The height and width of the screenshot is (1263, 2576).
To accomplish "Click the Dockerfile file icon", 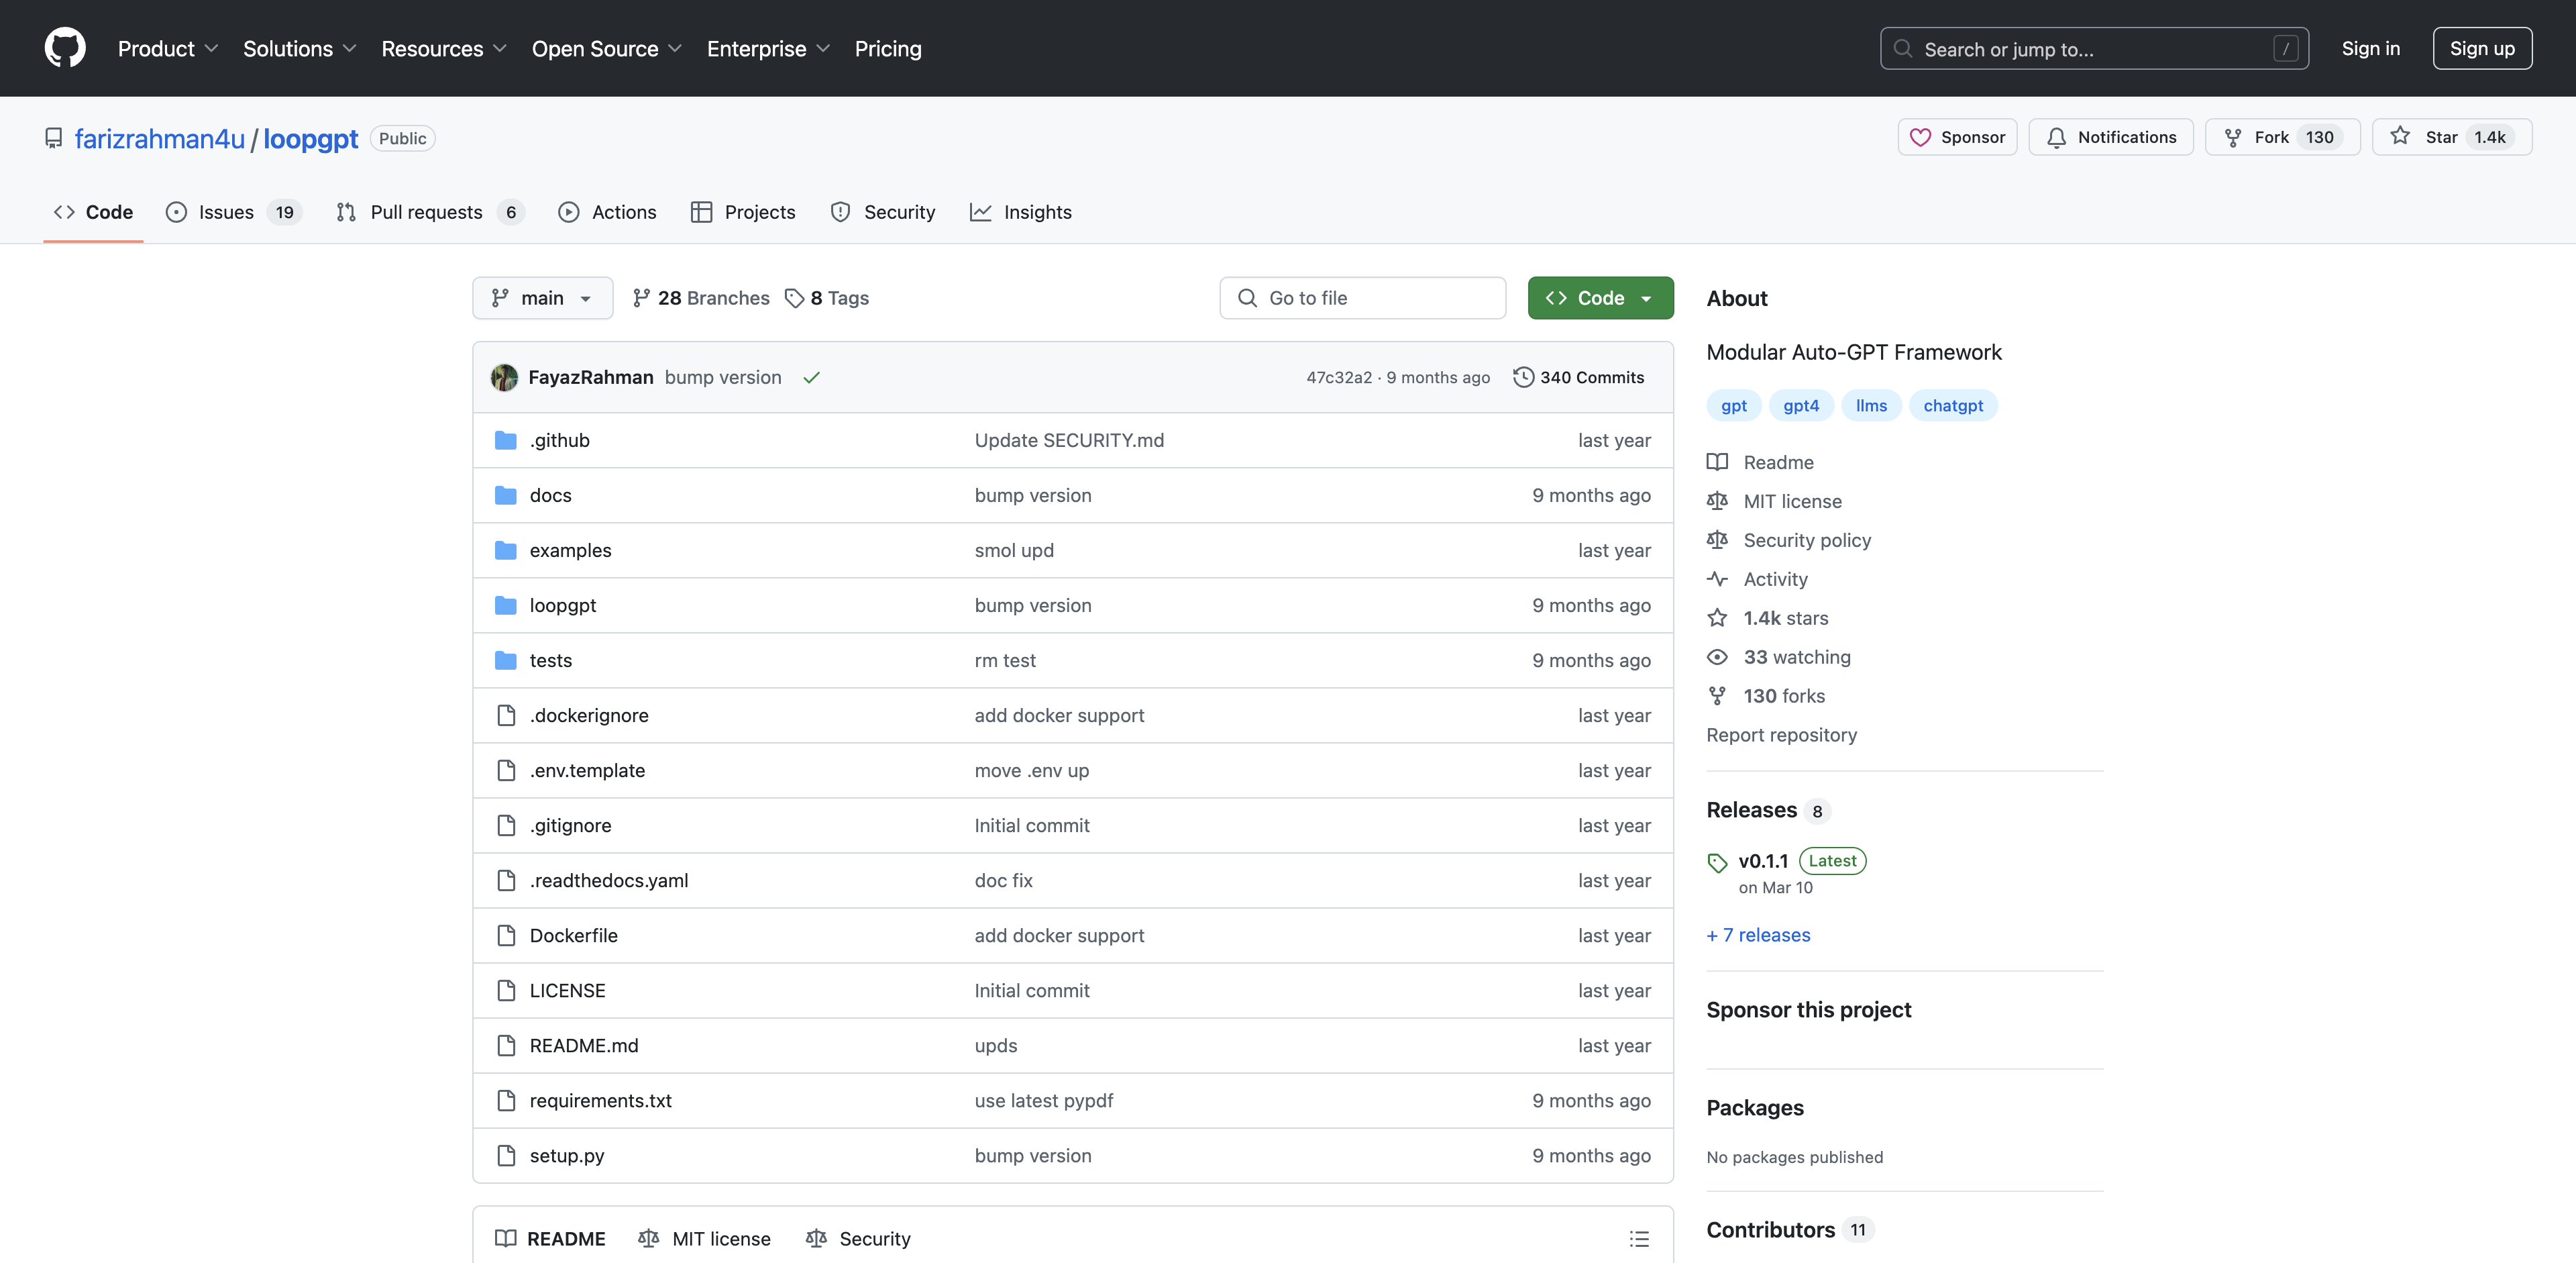I will tap(506, 935).
